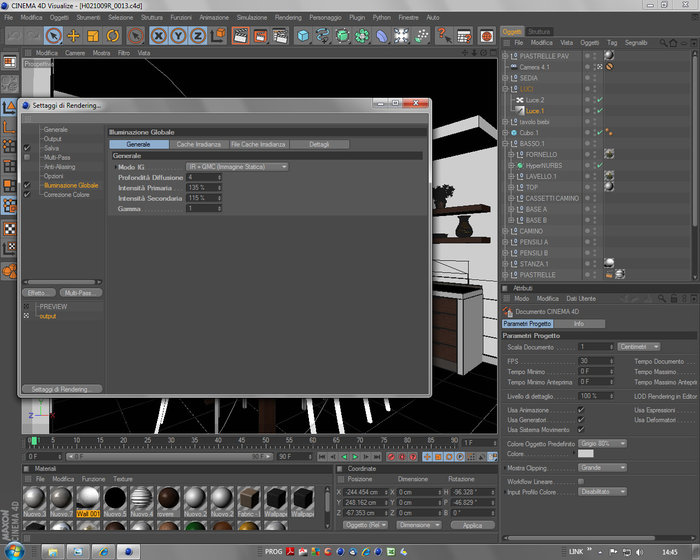Viewport: 700px width, 560px height.
Task: Select the Move tool in toolbar
Action: [x=73, y=36]
